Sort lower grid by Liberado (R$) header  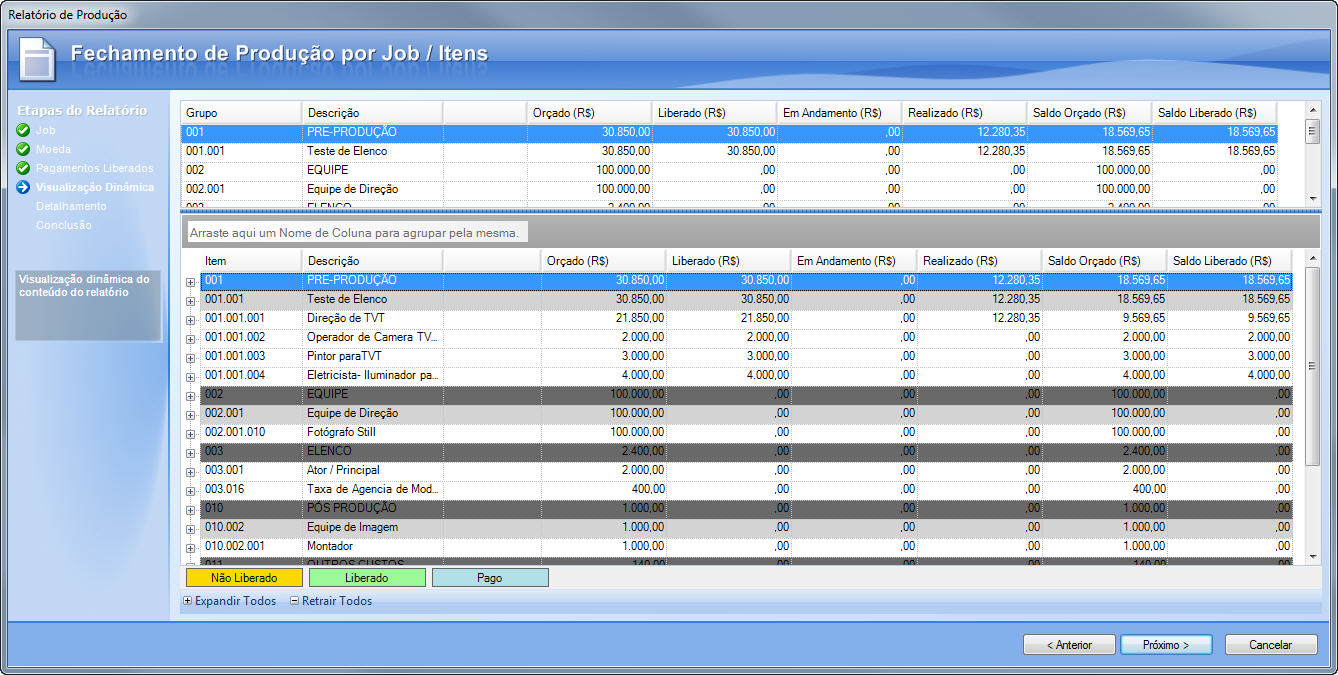(728, 261)
